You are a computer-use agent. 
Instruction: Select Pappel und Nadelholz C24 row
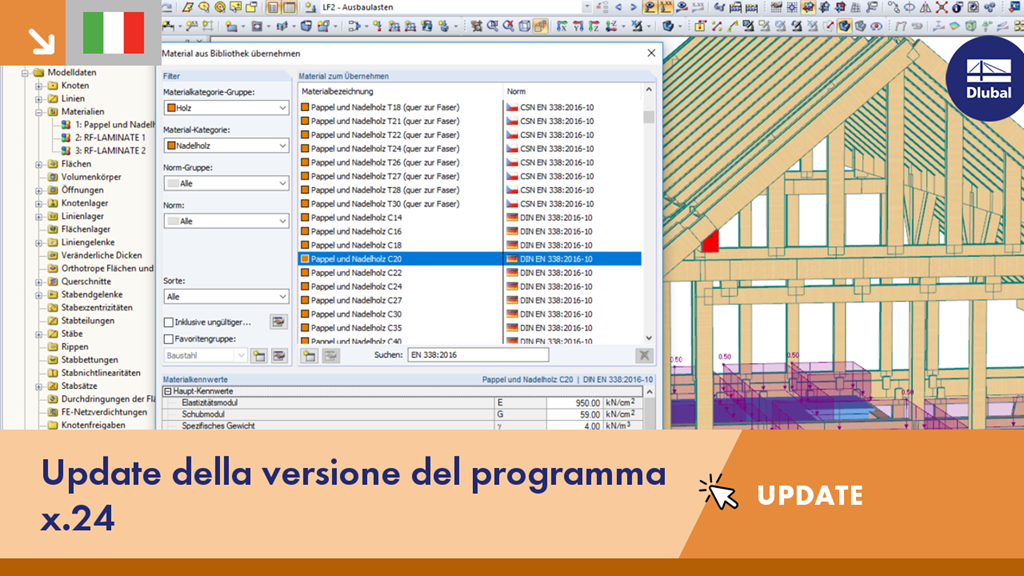pos(470,287)
